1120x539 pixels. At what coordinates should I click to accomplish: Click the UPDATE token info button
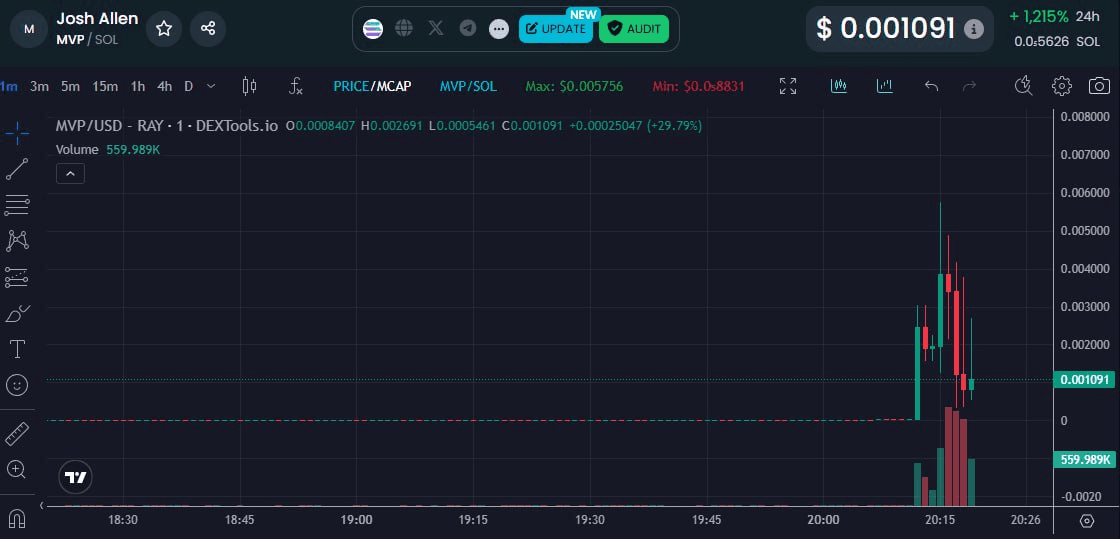pyautogui.click(x=556, y=29)
